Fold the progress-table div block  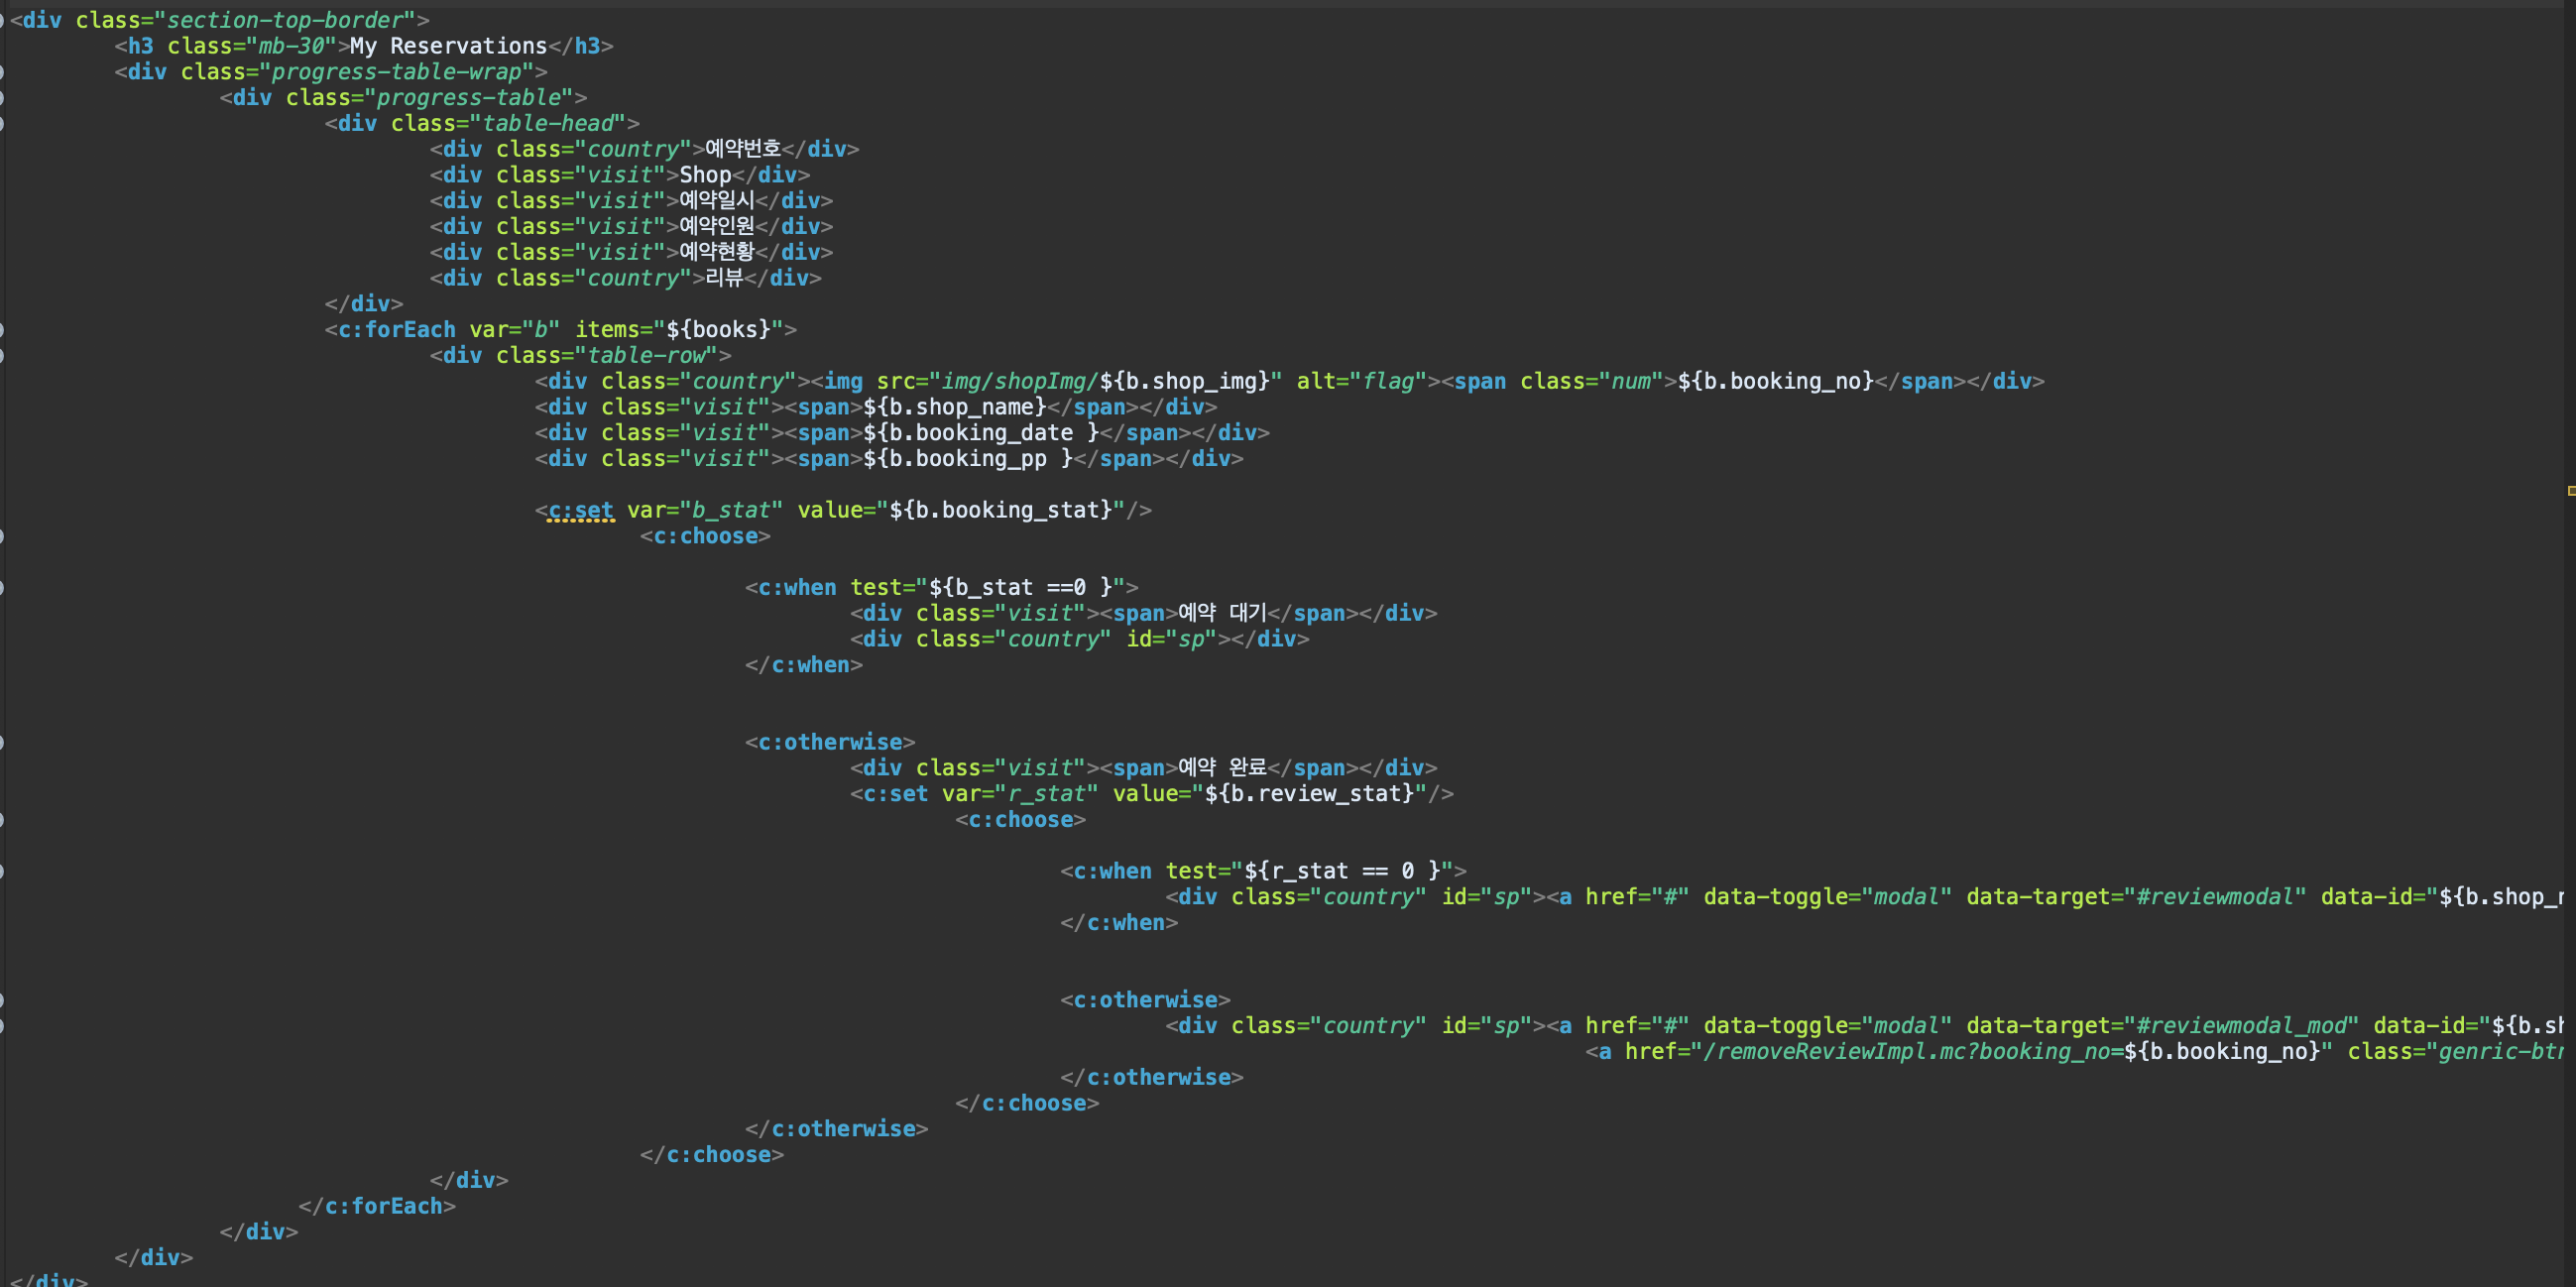coord(2,98)
